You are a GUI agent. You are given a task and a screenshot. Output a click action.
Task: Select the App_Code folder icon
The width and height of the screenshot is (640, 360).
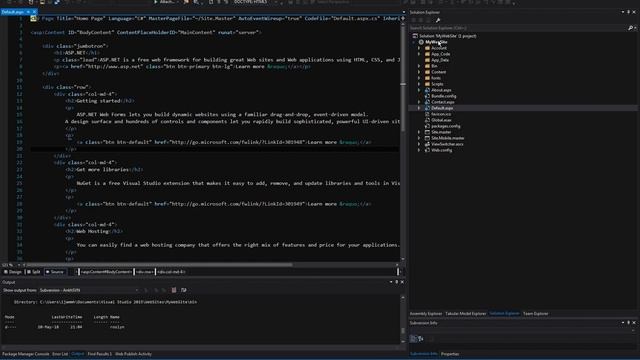427,54
